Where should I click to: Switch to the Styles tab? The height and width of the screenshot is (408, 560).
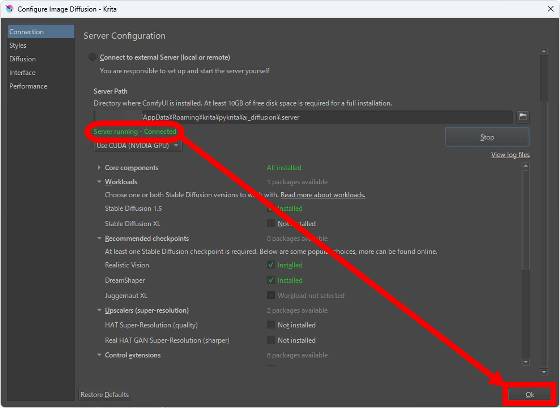pyautogui.click(x=41, y=45)
